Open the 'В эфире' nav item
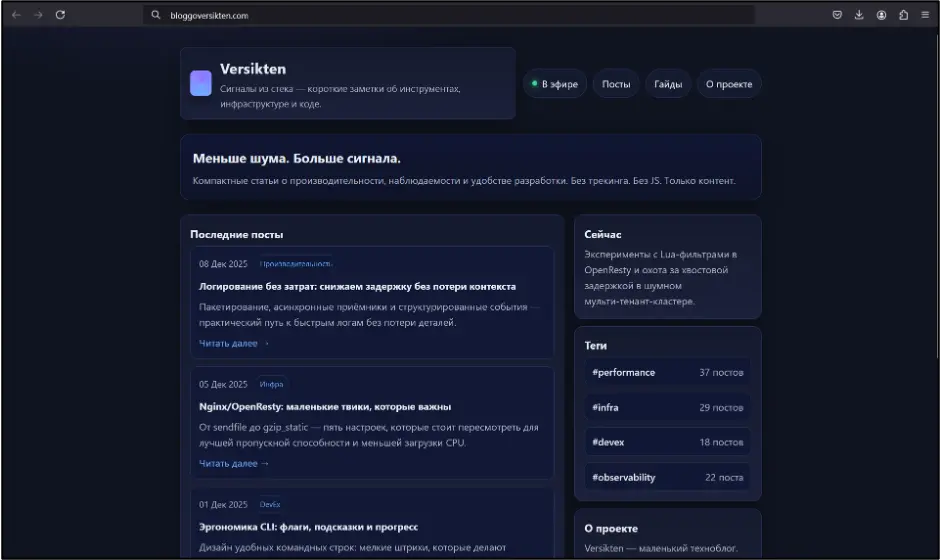 [x=555, y=84]
